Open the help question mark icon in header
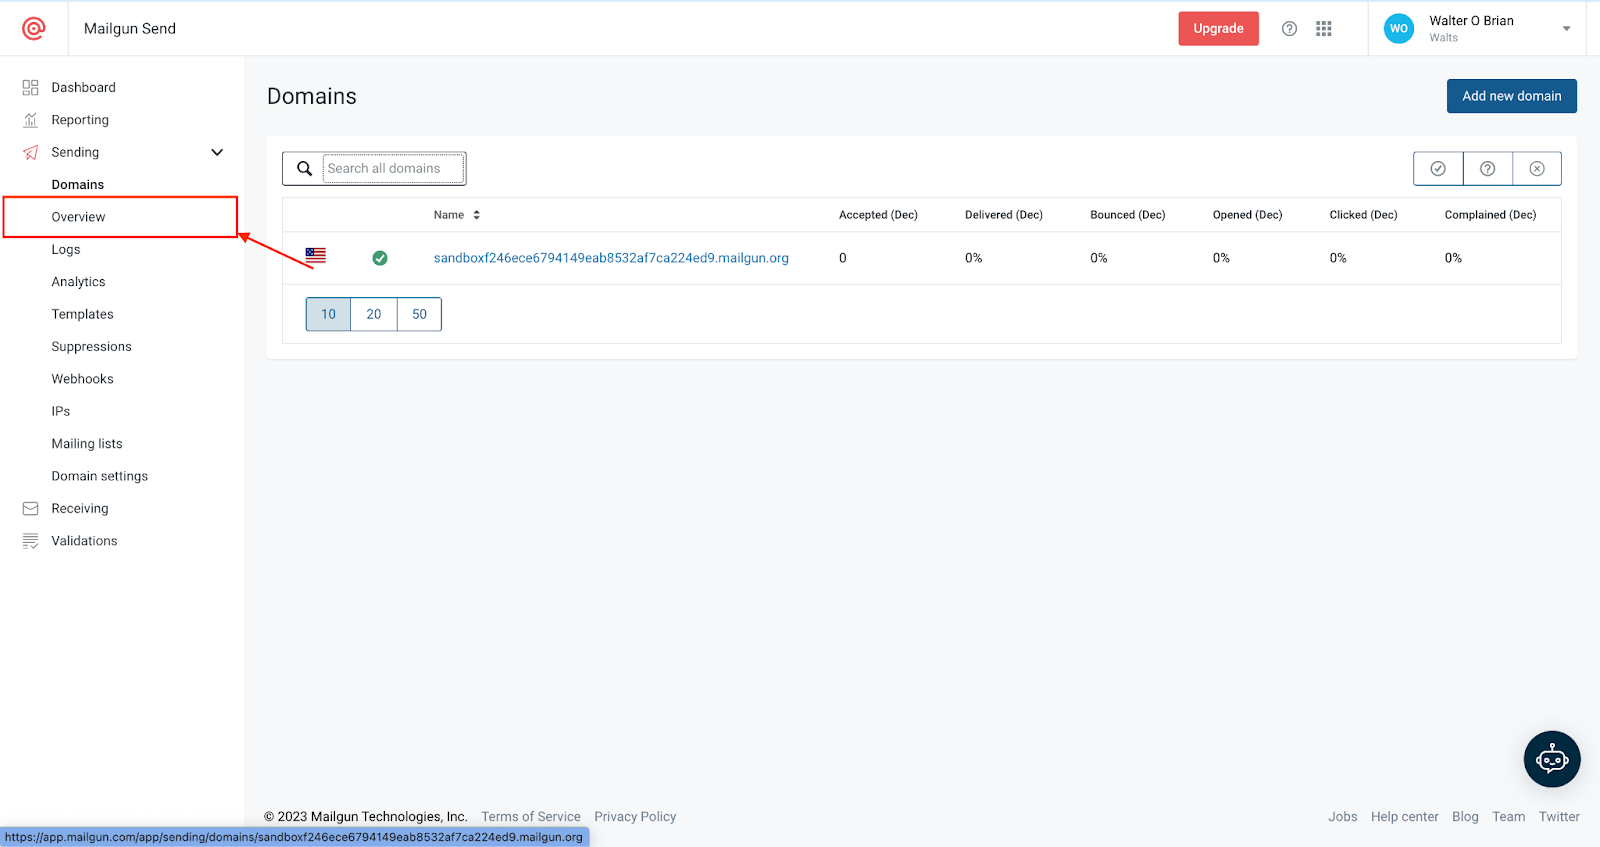The width and height of the screenshot is (1600, 847). pos(1290,29)
